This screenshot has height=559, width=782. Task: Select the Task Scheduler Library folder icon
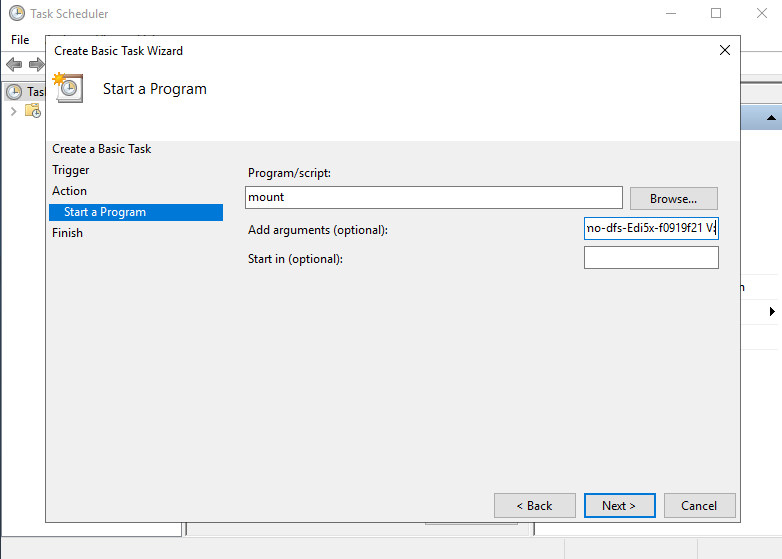click(32, 110)
